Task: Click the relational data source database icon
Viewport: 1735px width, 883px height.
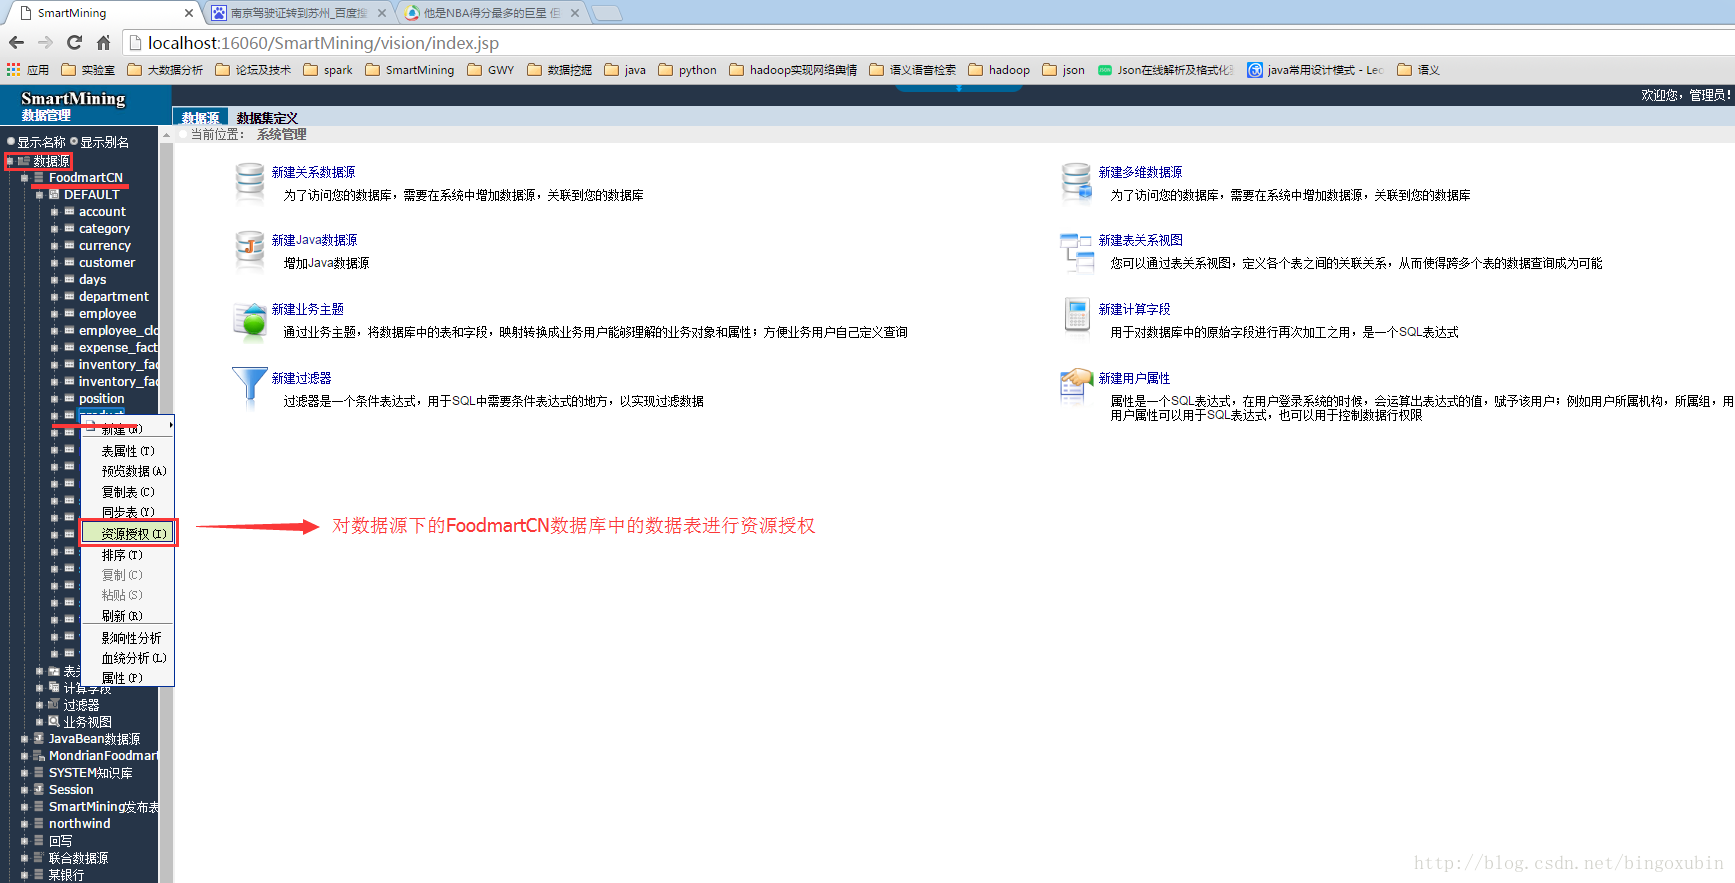Action: [x=249, y=183]
